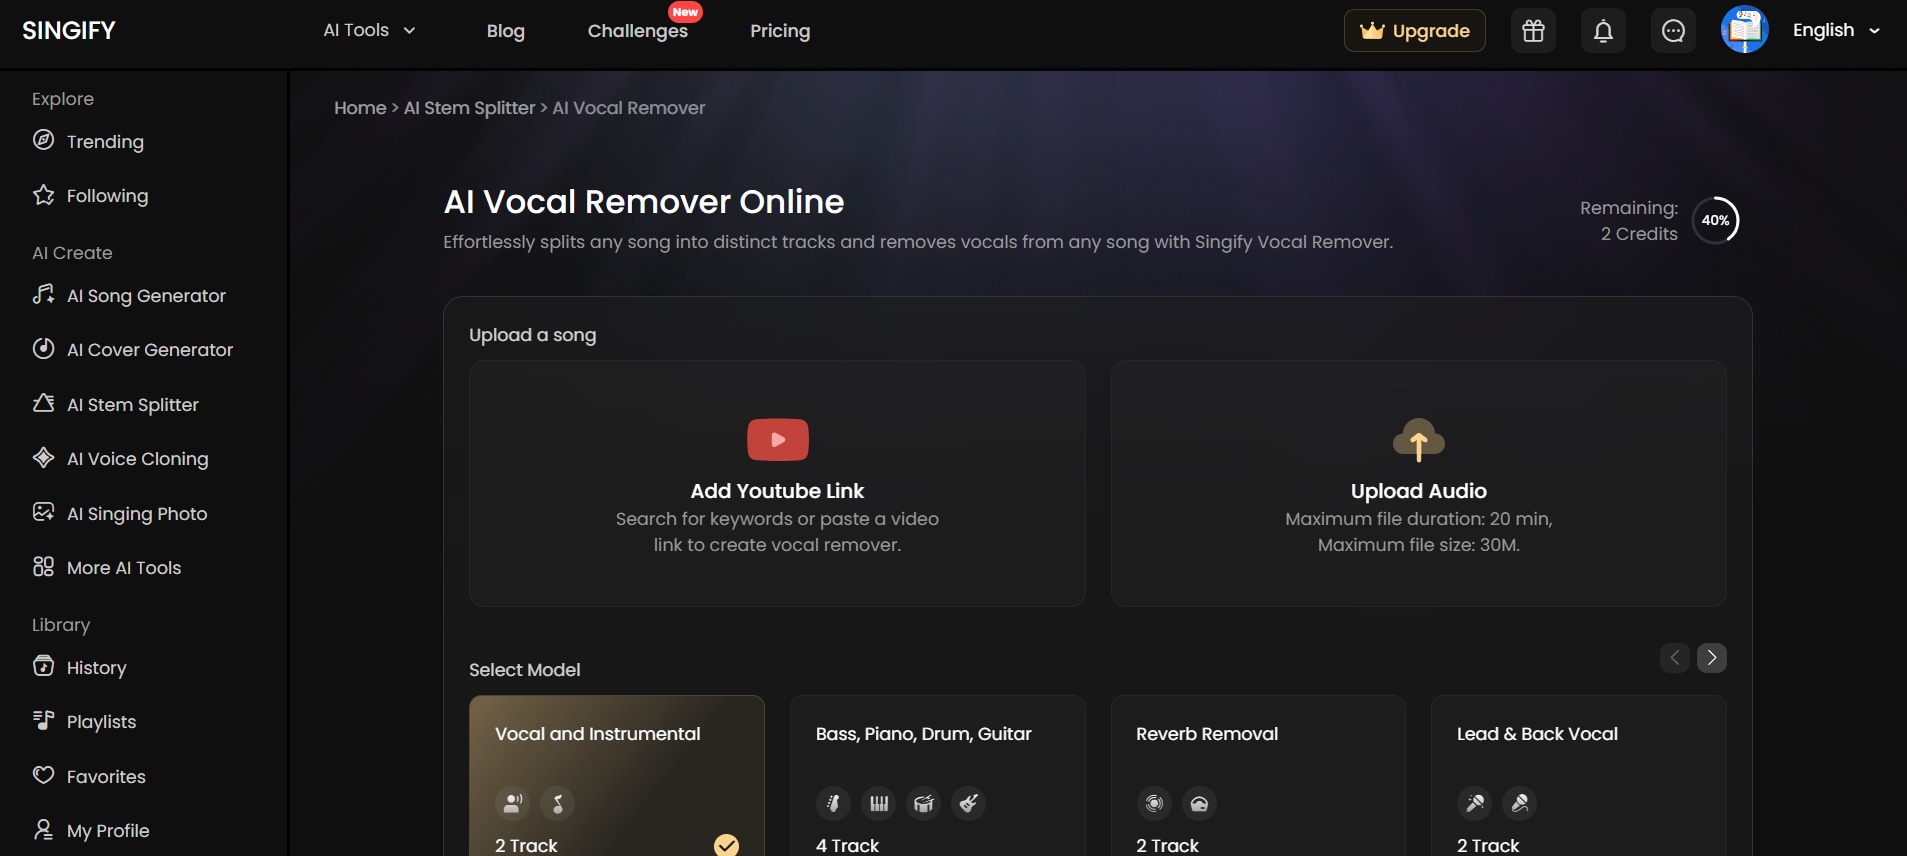1907x856 pixels.
Task: Click the Upgrade button
Action: click(1414, 31)
